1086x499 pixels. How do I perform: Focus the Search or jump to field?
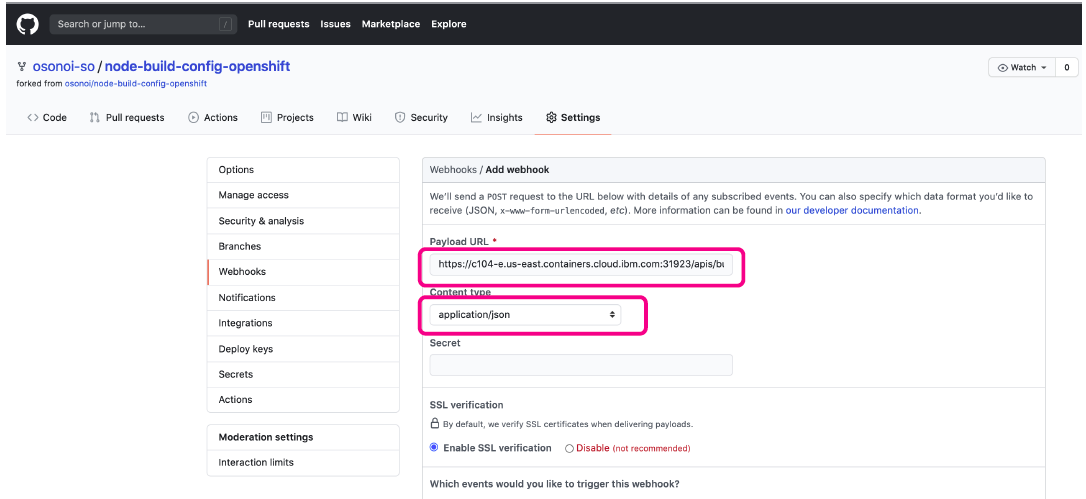(143, 24)
